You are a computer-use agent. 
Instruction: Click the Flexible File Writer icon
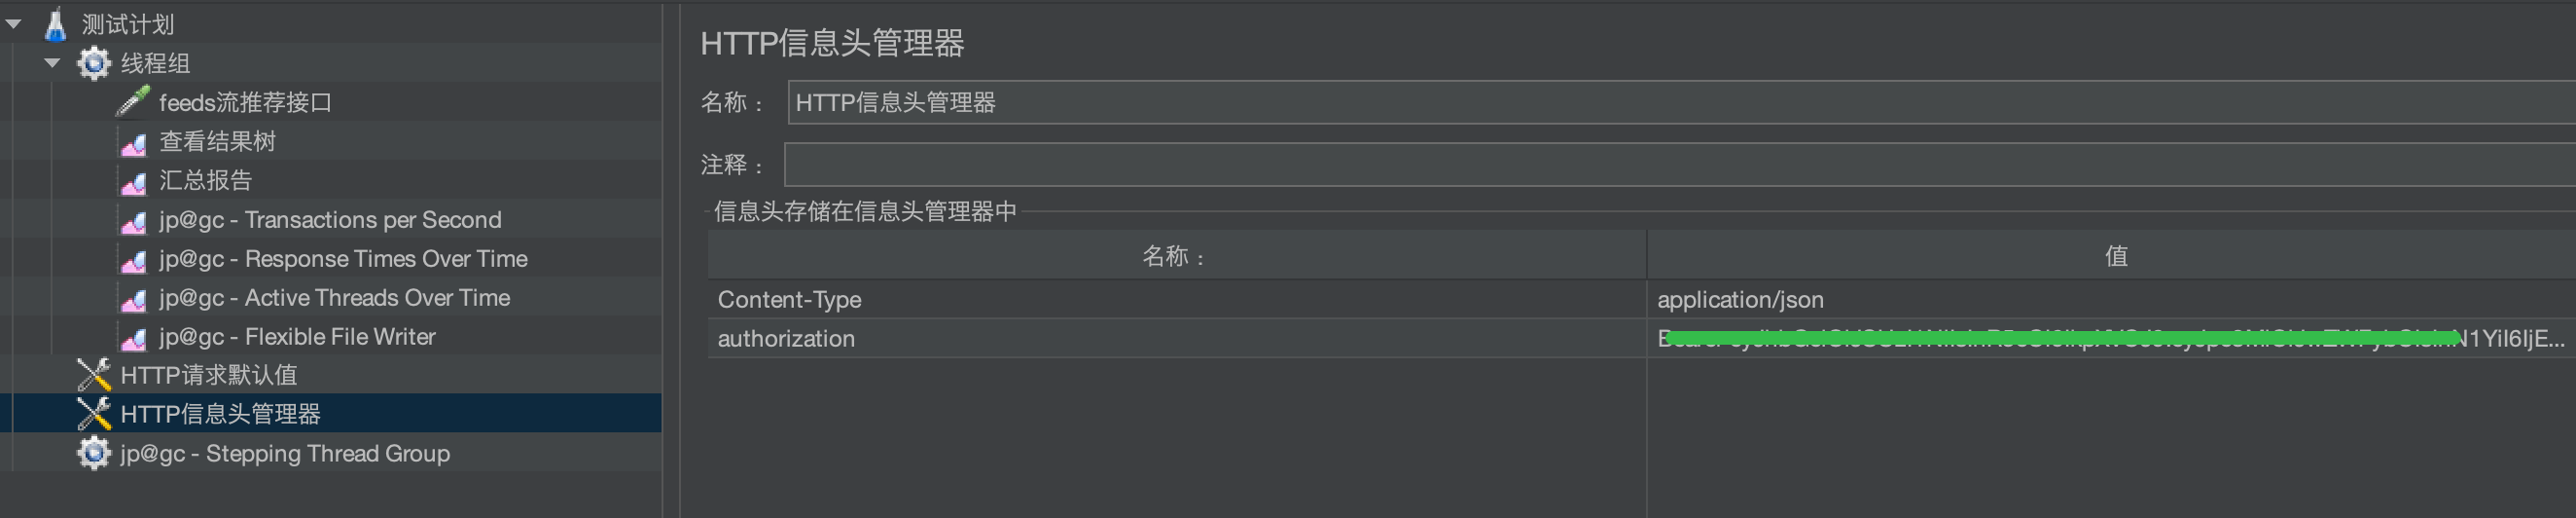pos(133,338)
